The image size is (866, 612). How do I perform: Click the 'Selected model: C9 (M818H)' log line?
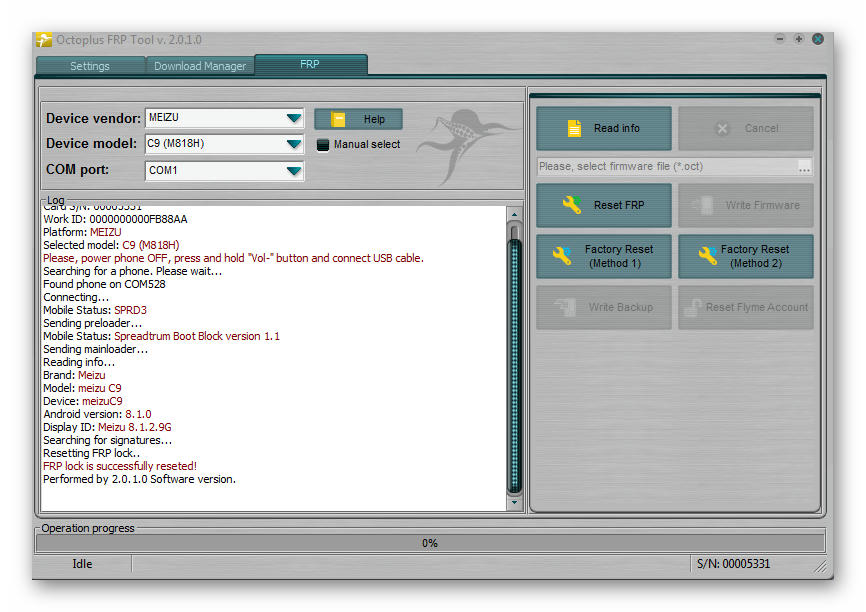[111, 245]
